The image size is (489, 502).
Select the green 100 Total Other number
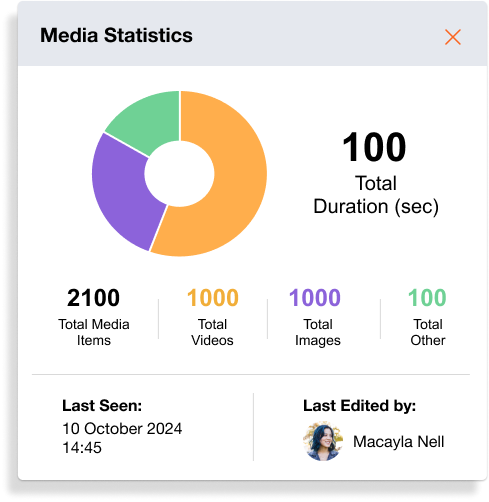[427, 298]
